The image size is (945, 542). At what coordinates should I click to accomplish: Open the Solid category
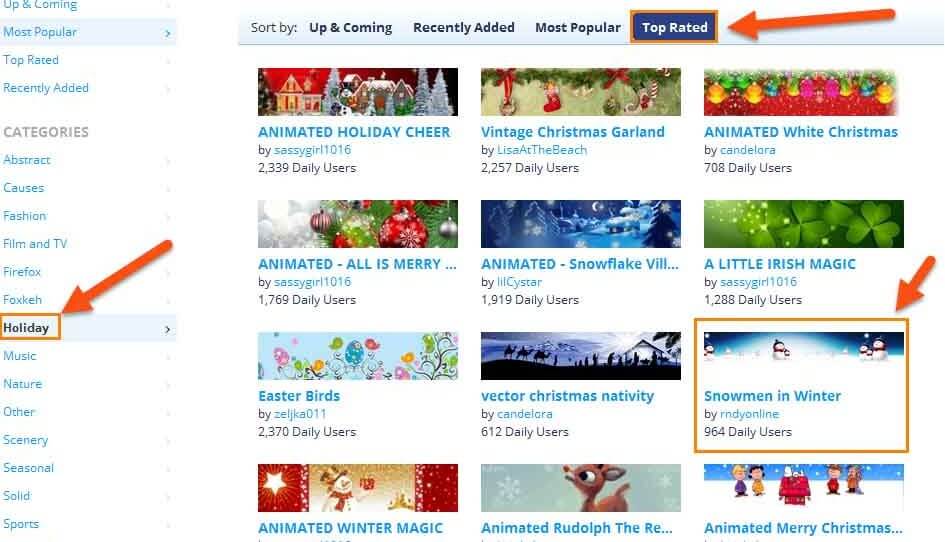coord(16,496)
